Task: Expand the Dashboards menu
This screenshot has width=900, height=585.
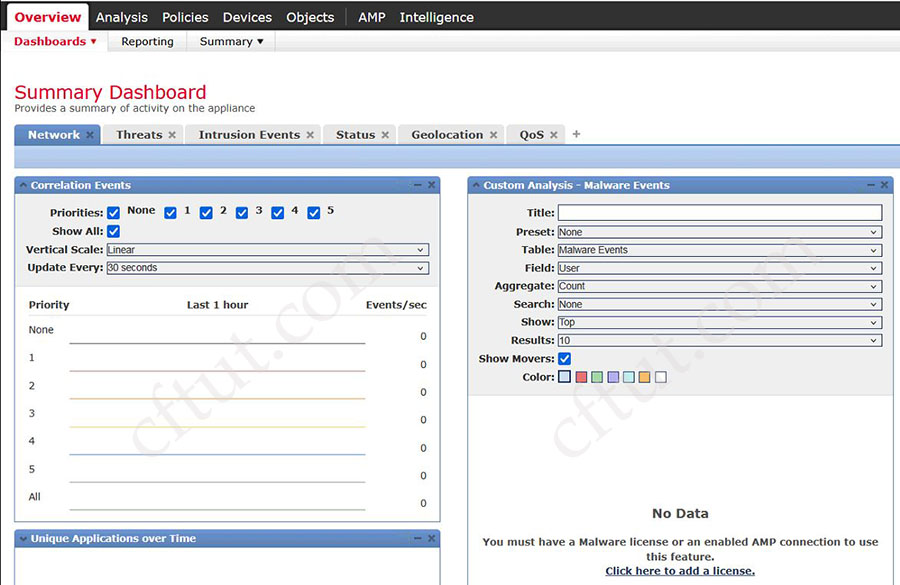Action: click(55, 41)
